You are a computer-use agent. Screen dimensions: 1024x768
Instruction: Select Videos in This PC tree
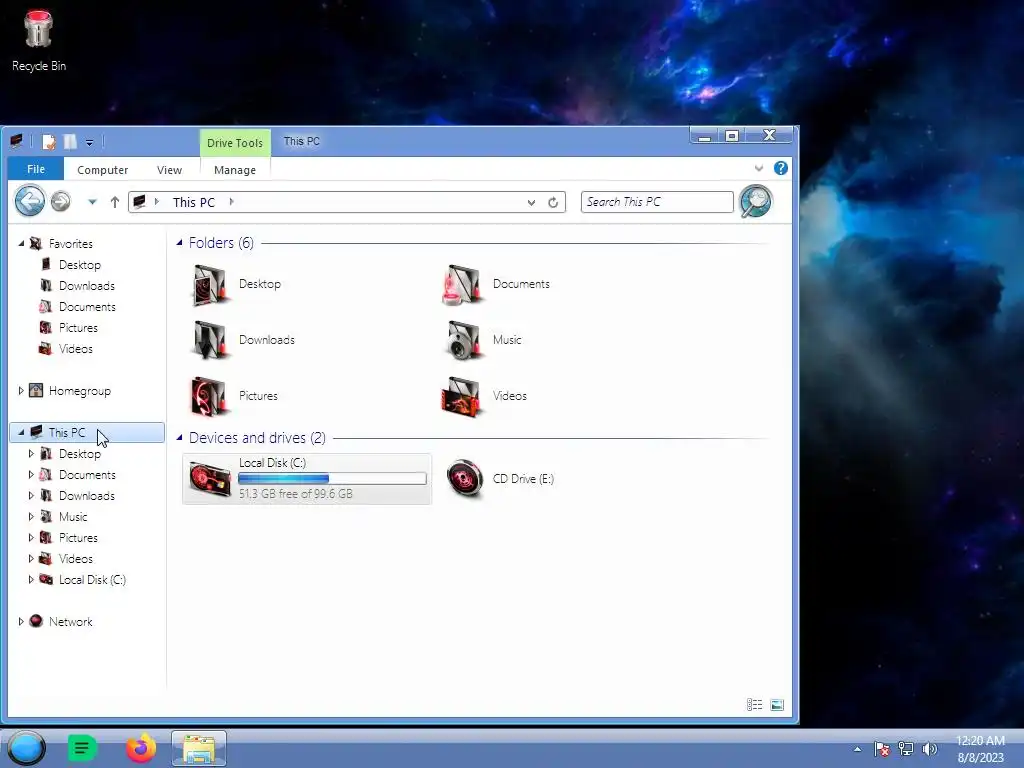tap(75, 558)
